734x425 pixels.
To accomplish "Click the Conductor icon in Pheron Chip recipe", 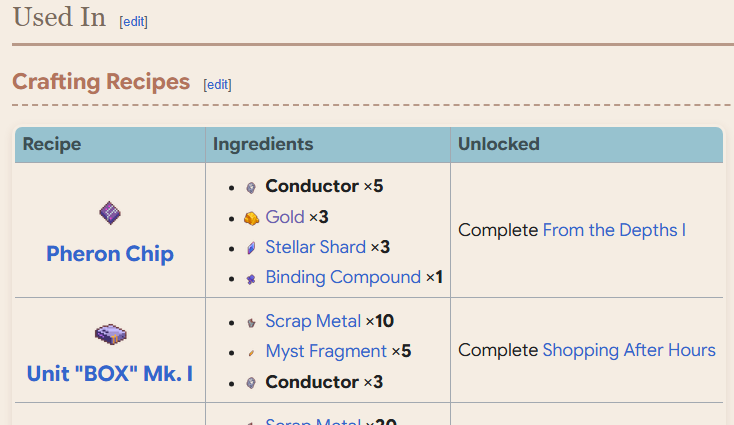I will (251, 188).
